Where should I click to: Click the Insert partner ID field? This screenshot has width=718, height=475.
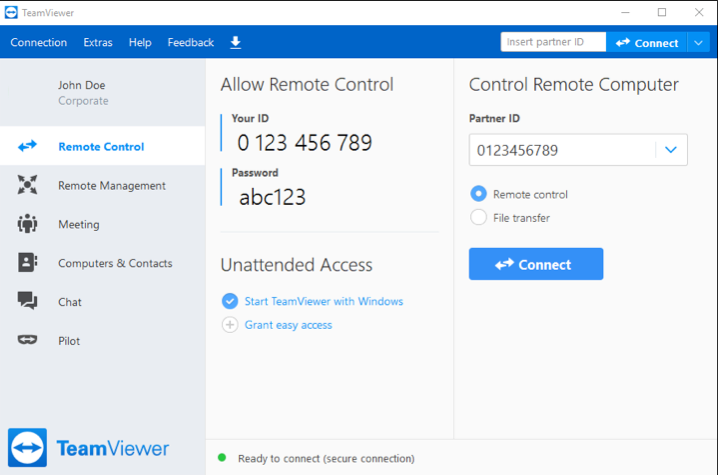[553, 42]
